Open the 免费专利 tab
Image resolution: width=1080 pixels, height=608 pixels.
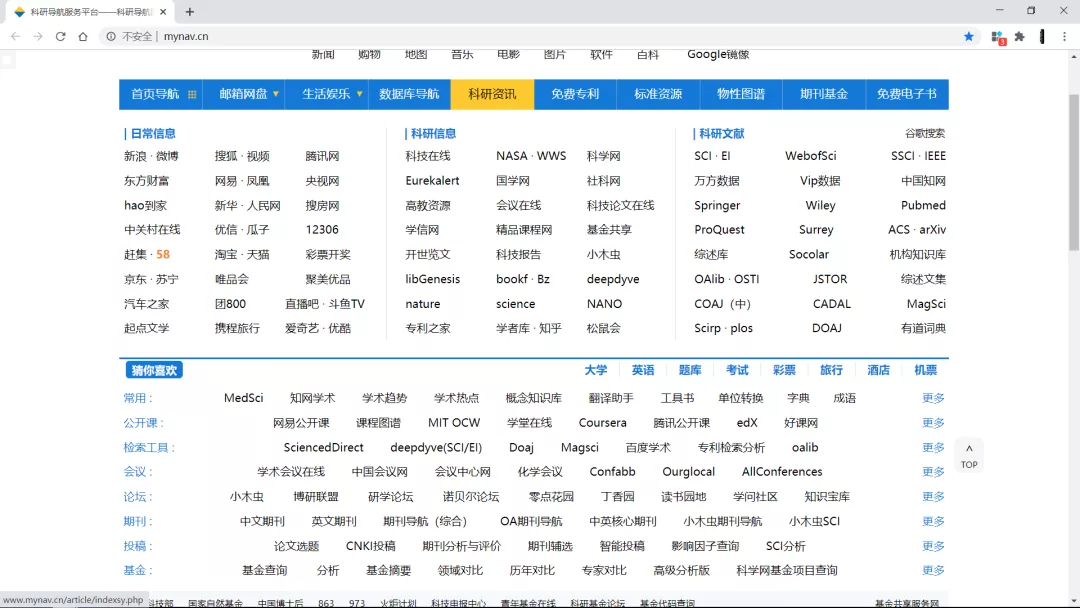coord(575,94)
